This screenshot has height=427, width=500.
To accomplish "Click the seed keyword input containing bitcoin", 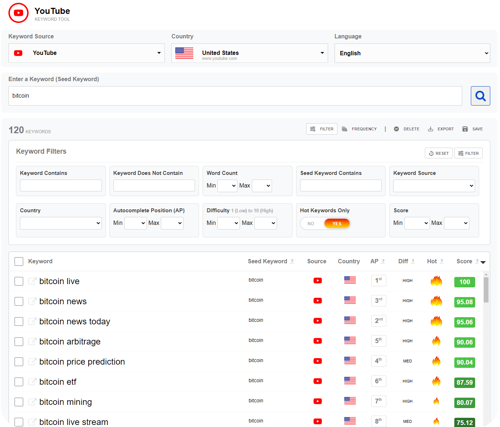I will pos(235,96).
